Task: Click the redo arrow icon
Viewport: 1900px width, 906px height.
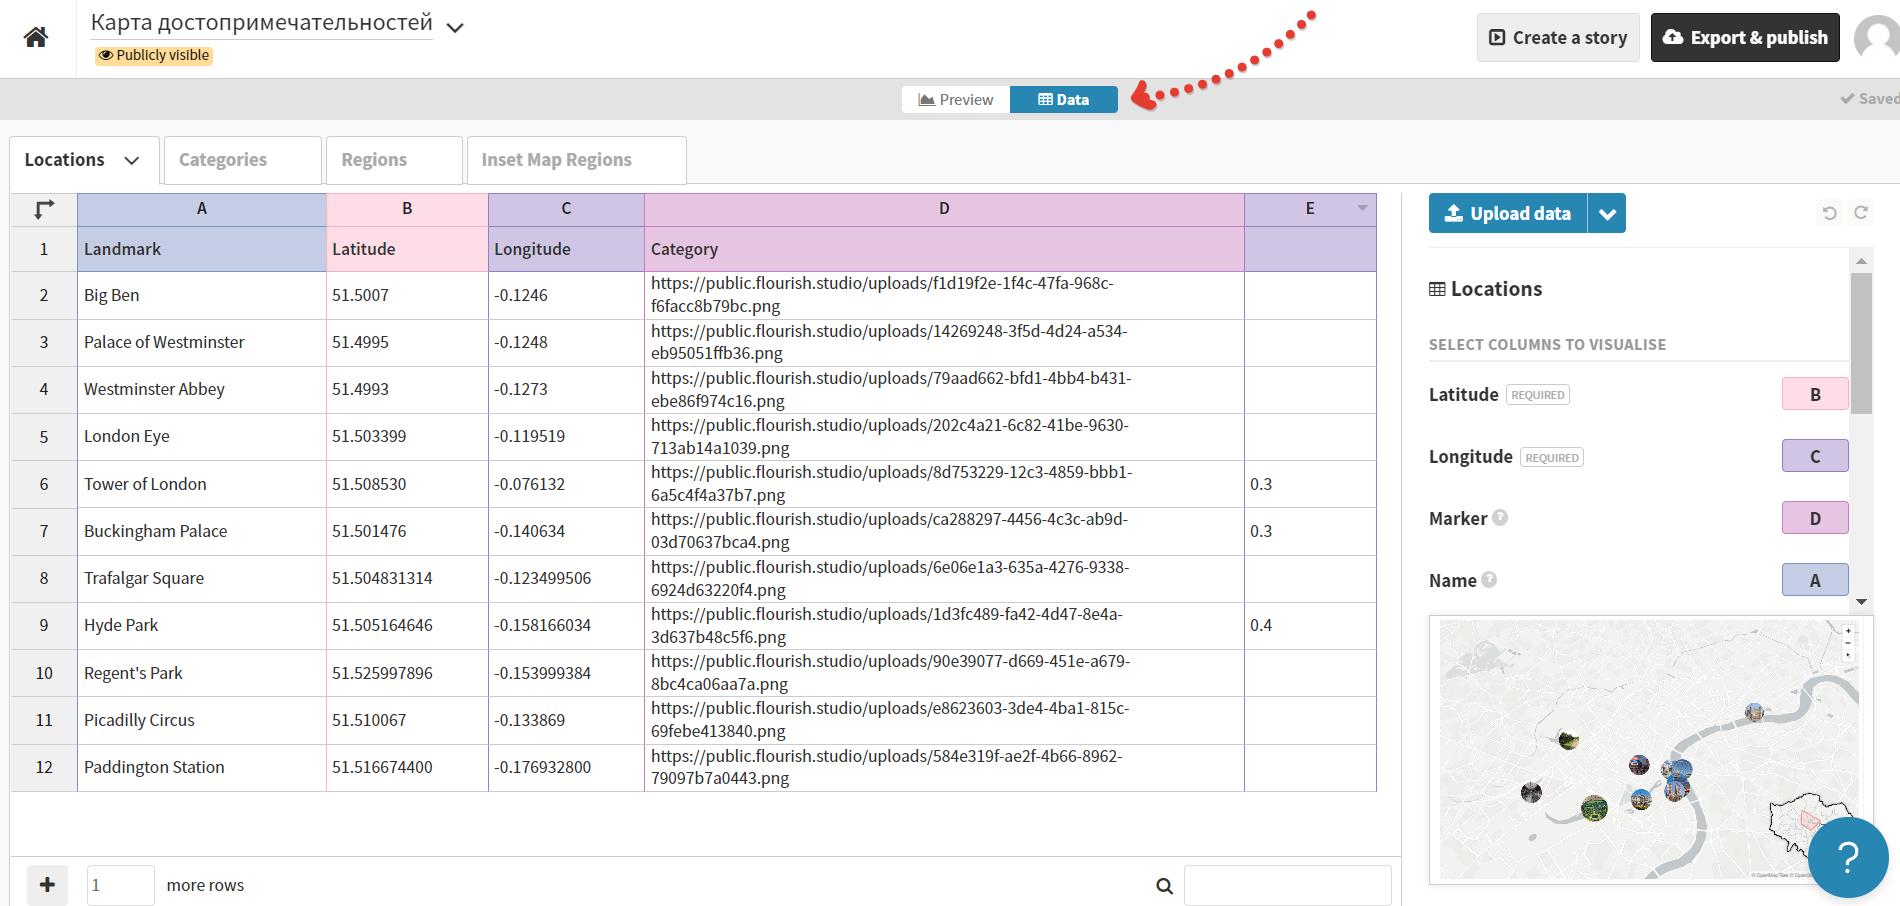Action: tap(1861, 213)
